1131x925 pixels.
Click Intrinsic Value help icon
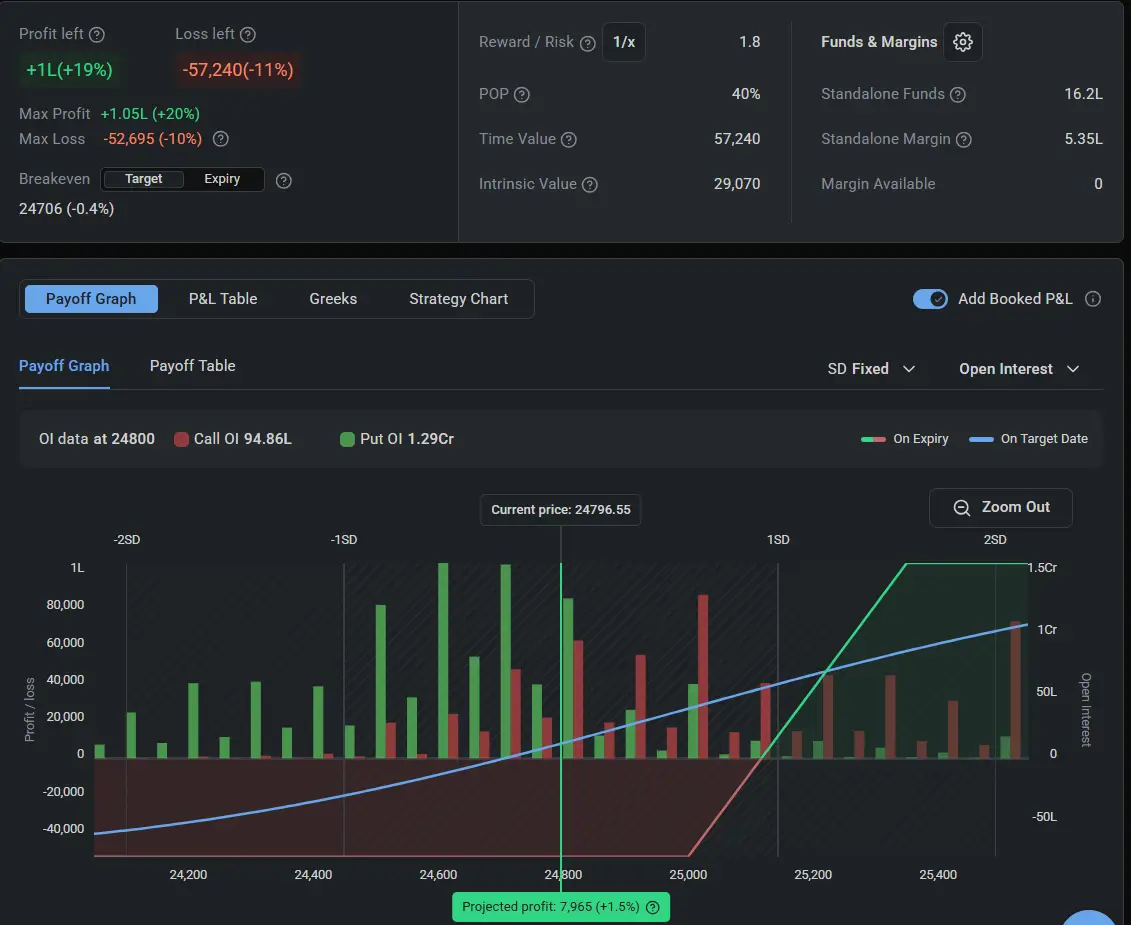[x=590, y=185]
